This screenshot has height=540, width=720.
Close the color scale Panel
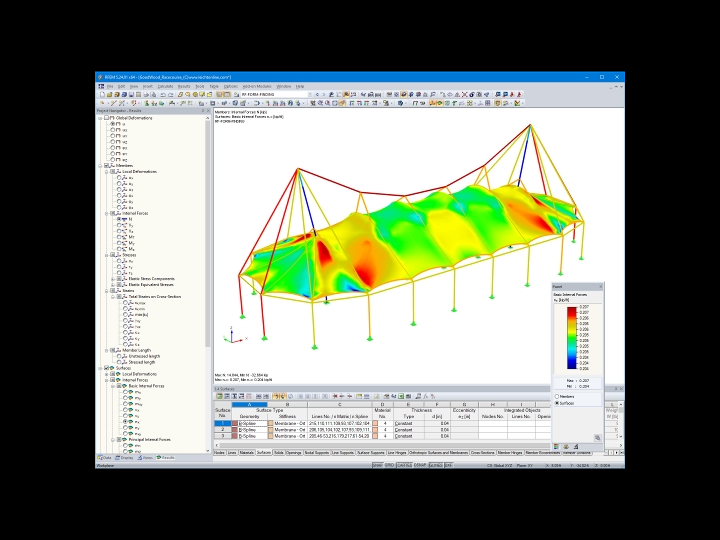600,287
